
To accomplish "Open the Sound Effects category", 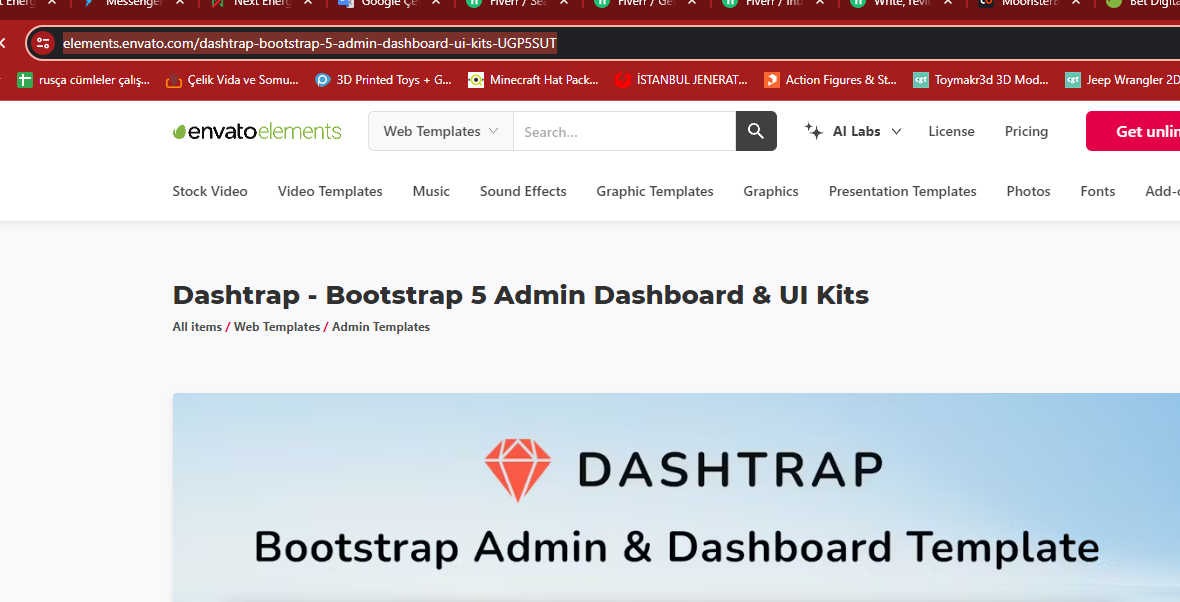I will coord(523,191).
